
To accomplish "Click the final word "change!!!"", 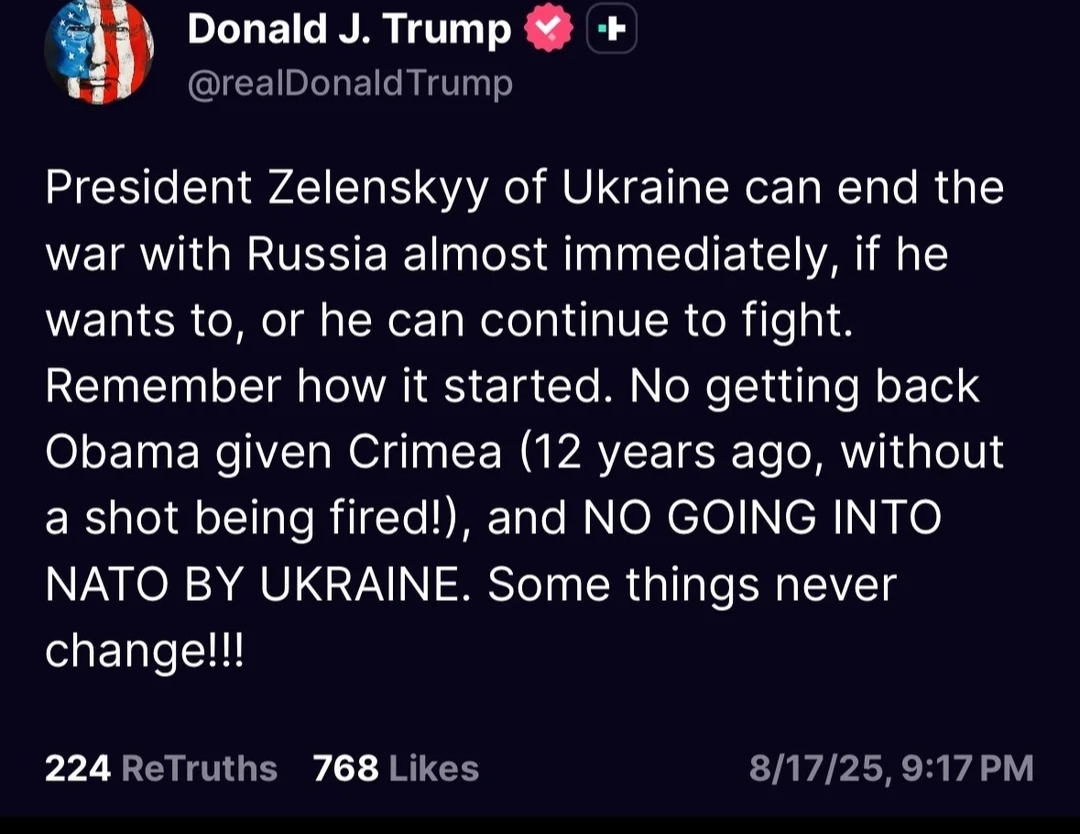I will coord(145,651).
